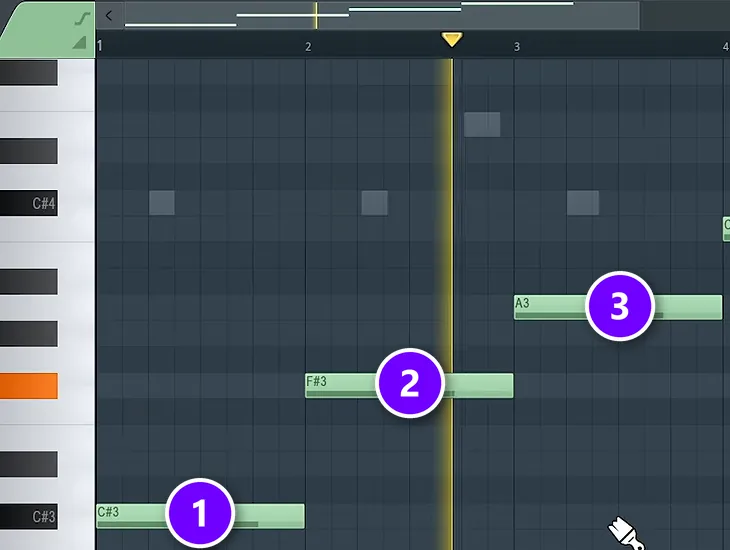Click the piano roll overview scrollbar
The image size is (730, 550).
(x=382, y=15)
